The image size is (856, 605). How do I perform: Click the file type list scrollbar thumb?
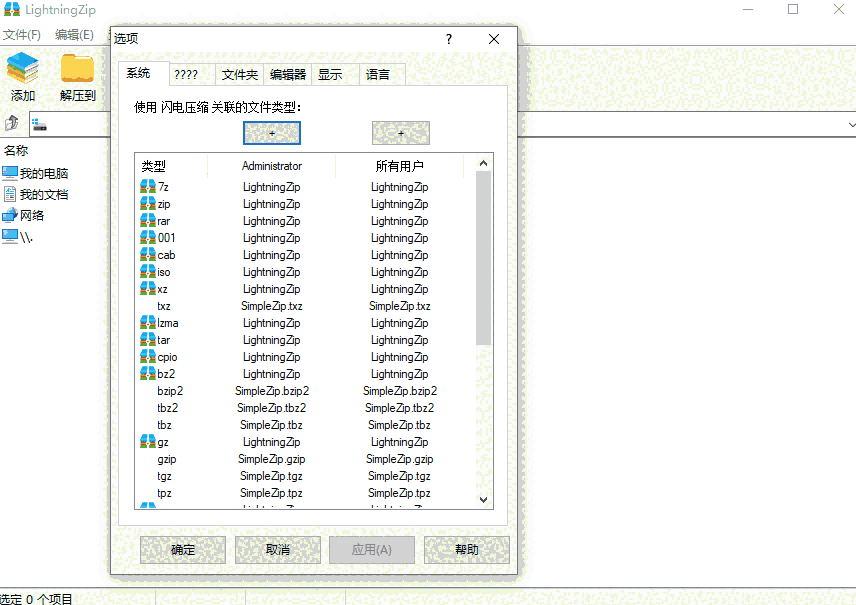pyautogui.click(x=483, y=258)
